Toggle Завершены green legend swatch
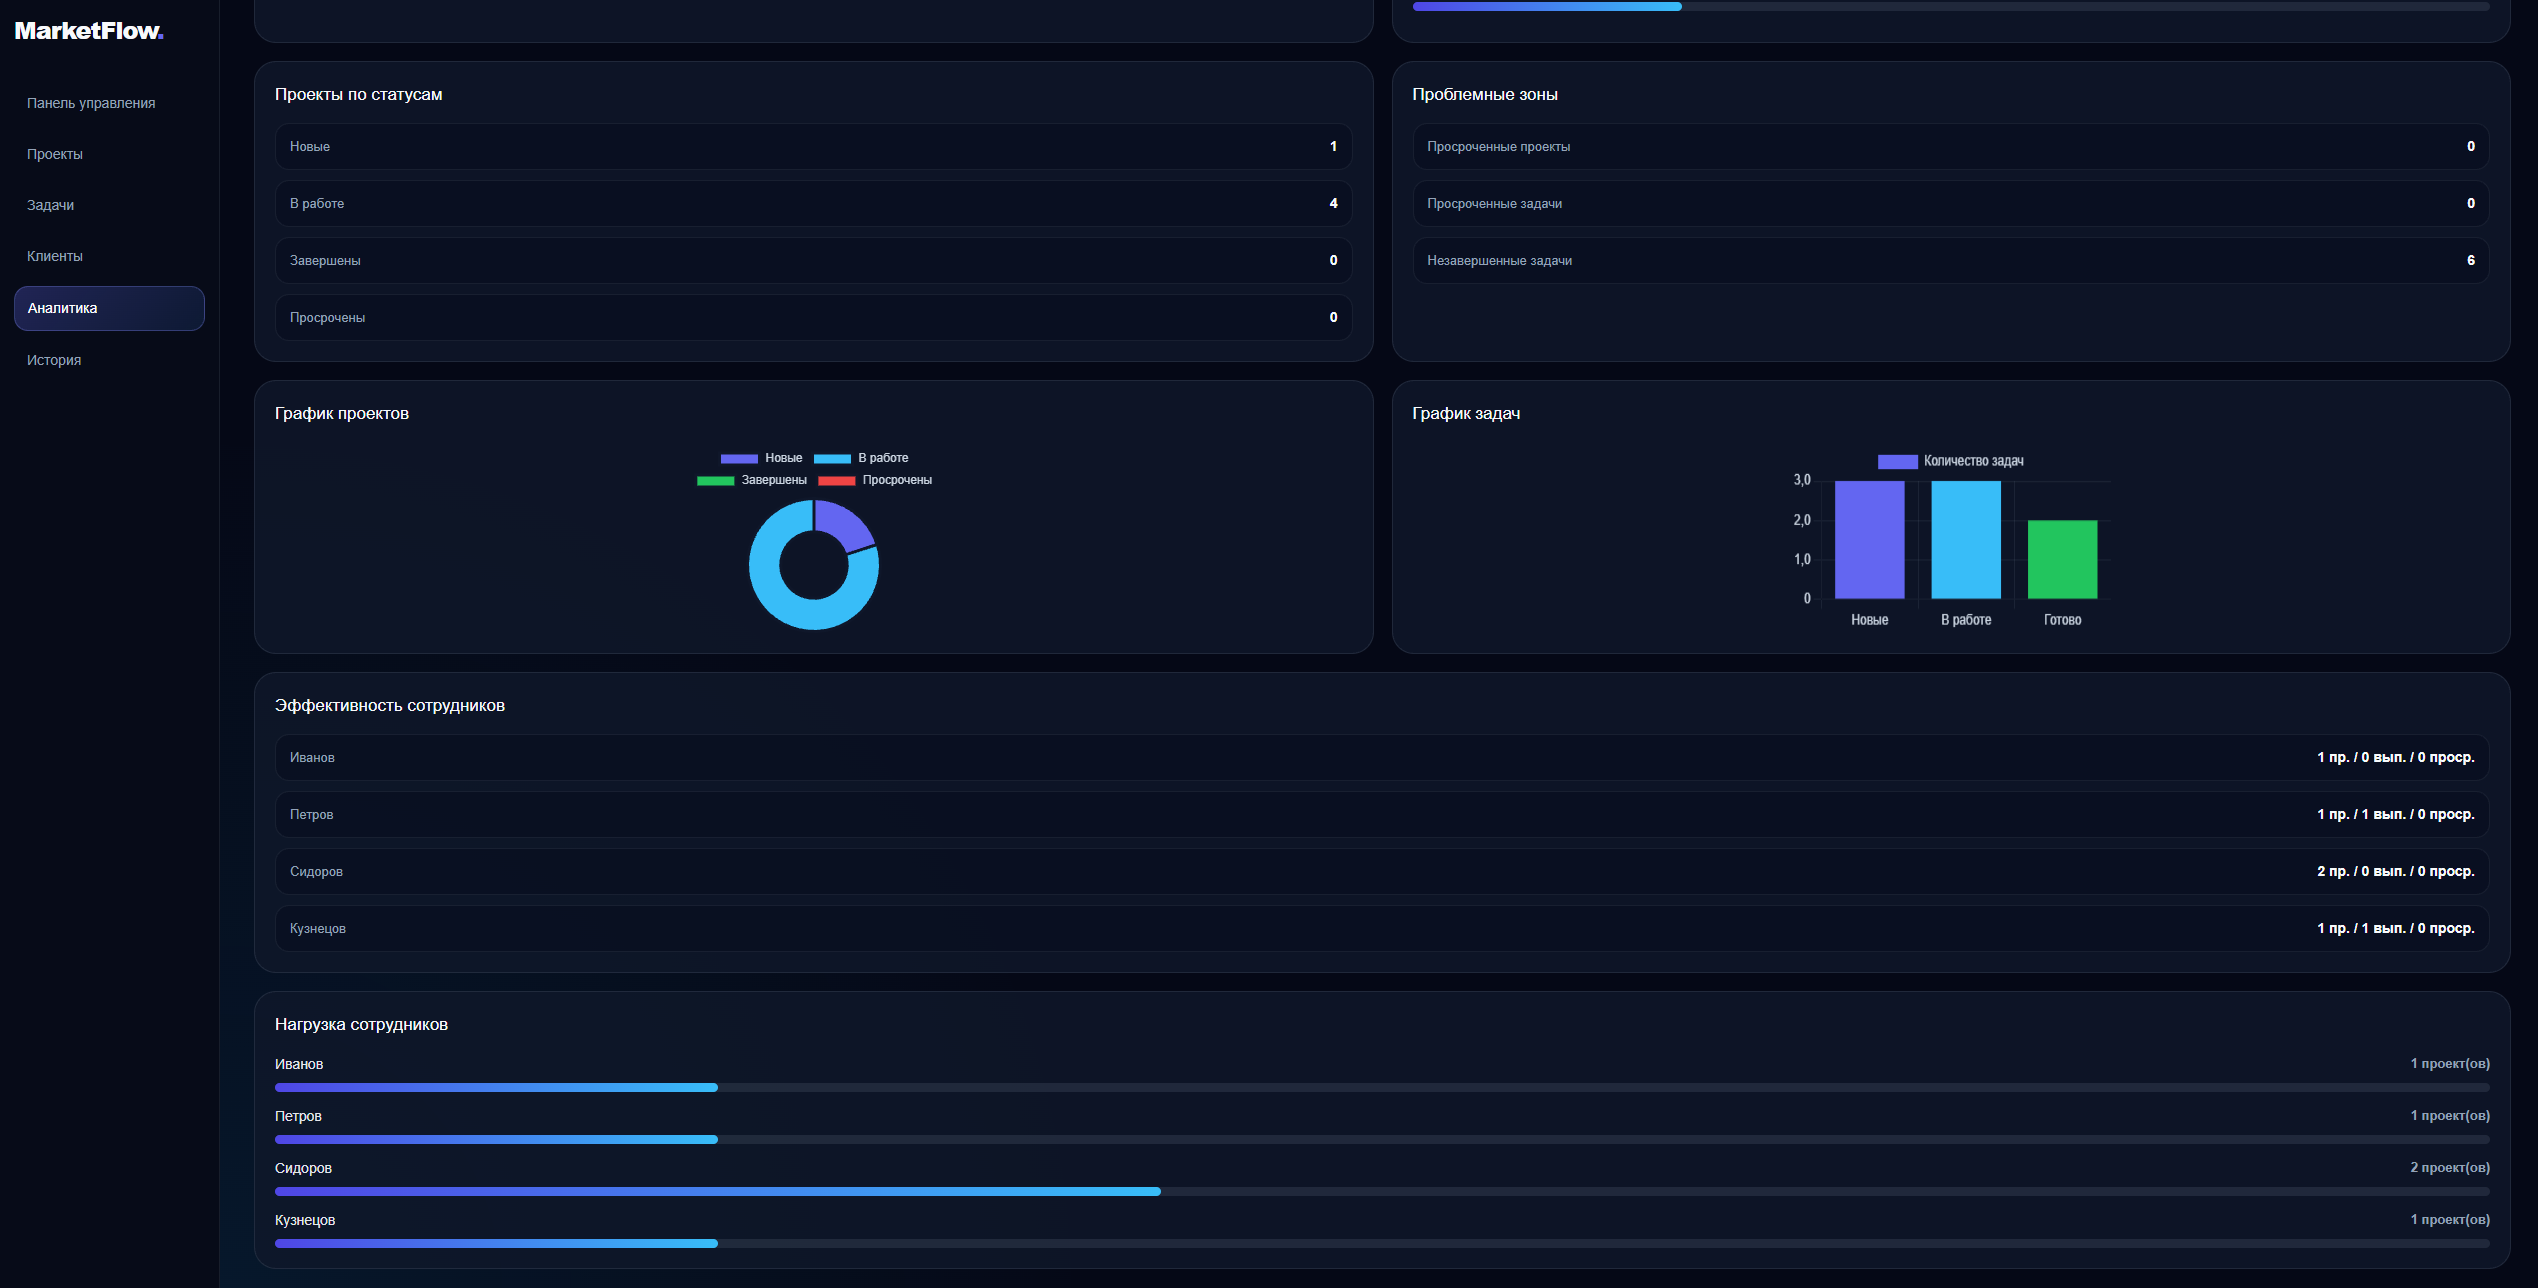Viewport: 2538px width, 1288px height. tap(715, 481)
